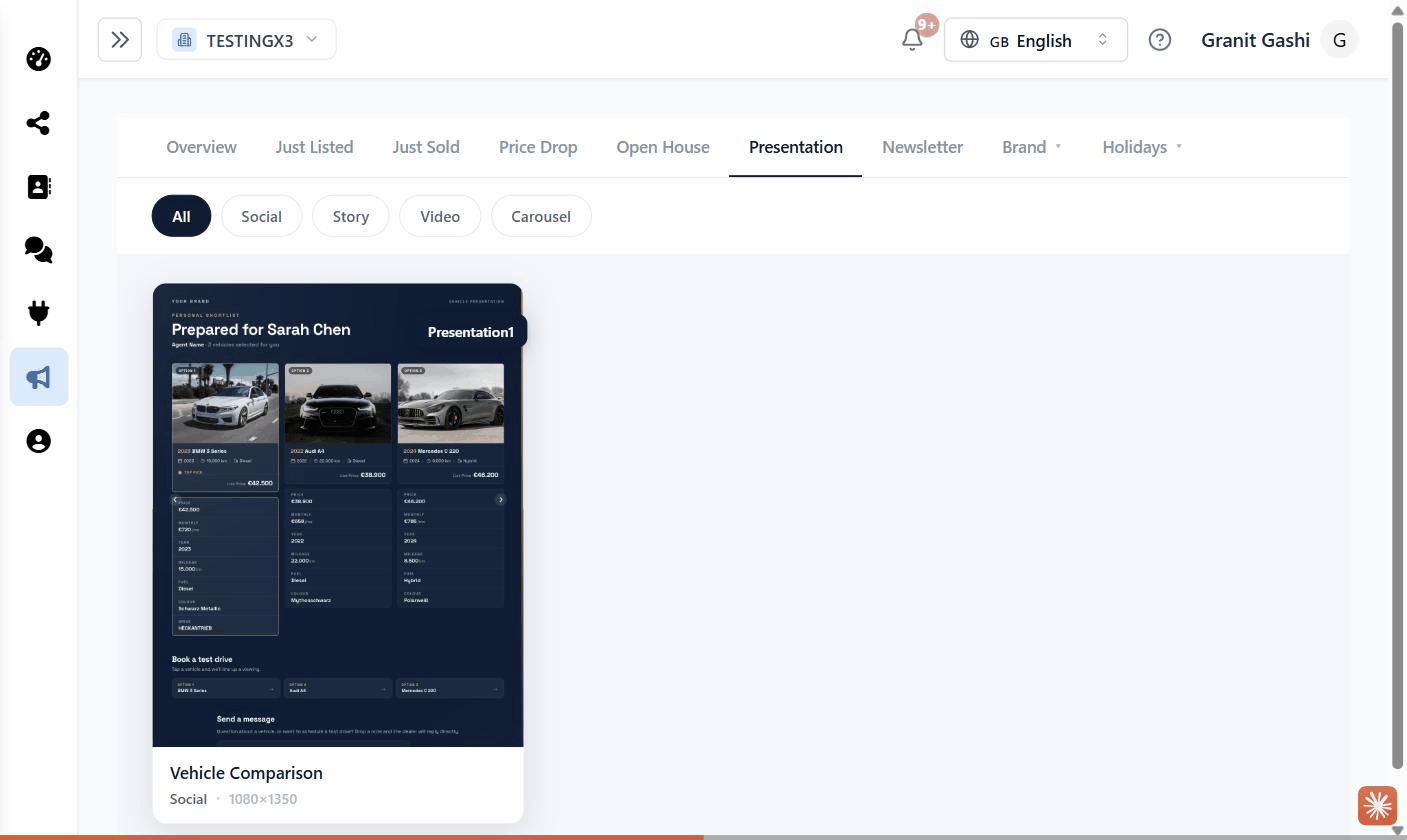Click the BMW 3 Series car image
This screenshot has width=1407, height=840.
225,403
